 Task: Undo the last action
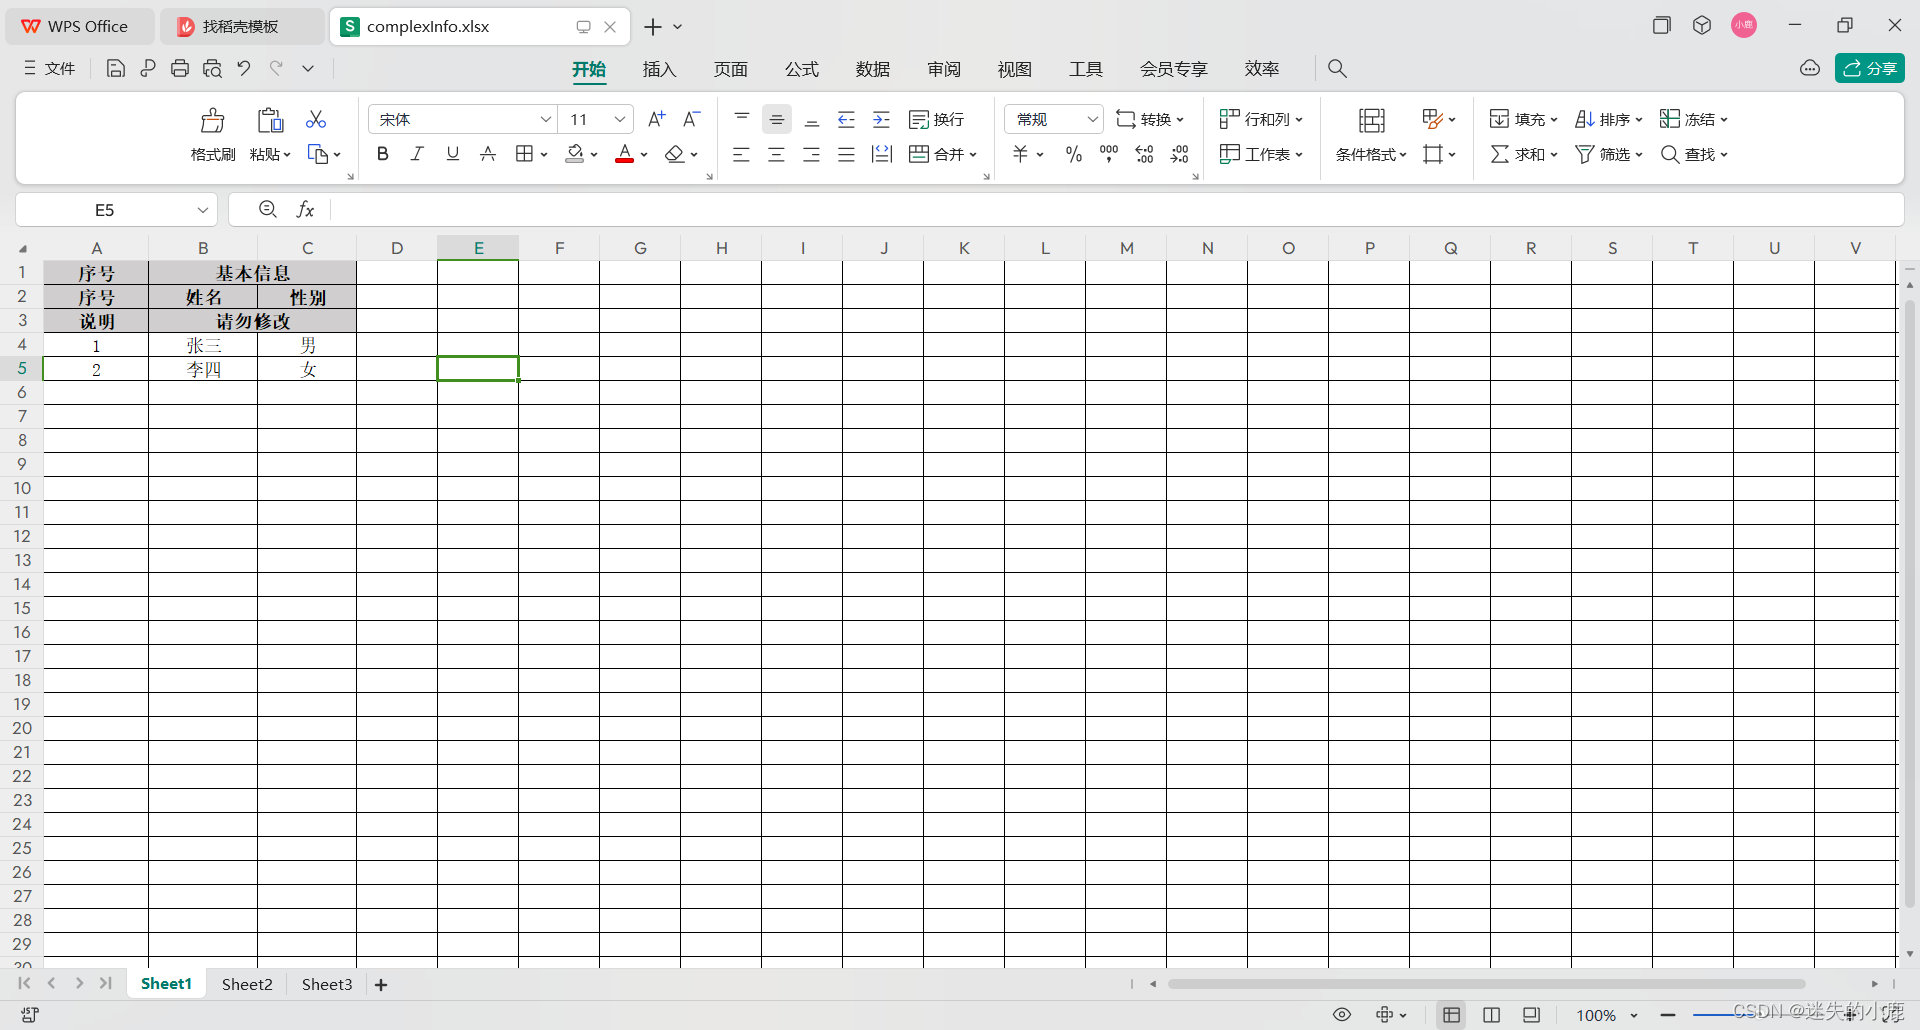244,68
